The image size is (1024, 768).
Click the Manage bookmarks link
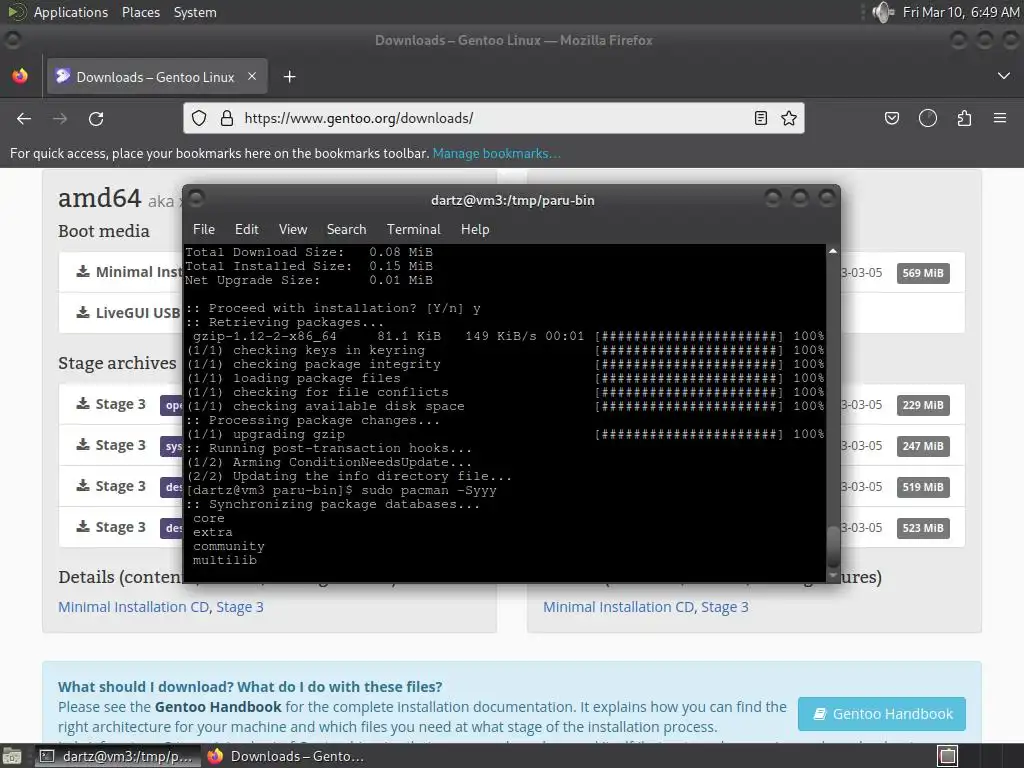point(496,153)
